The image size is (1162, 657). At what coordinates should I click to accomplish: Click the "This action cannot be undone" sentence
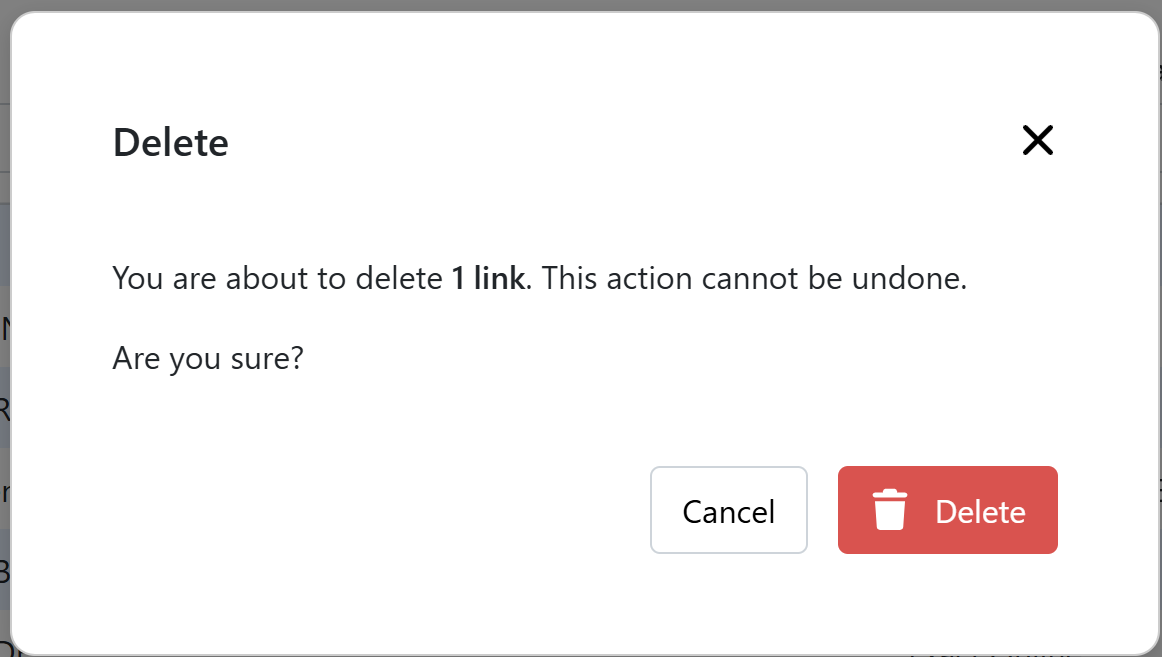[x=754, y=279]
